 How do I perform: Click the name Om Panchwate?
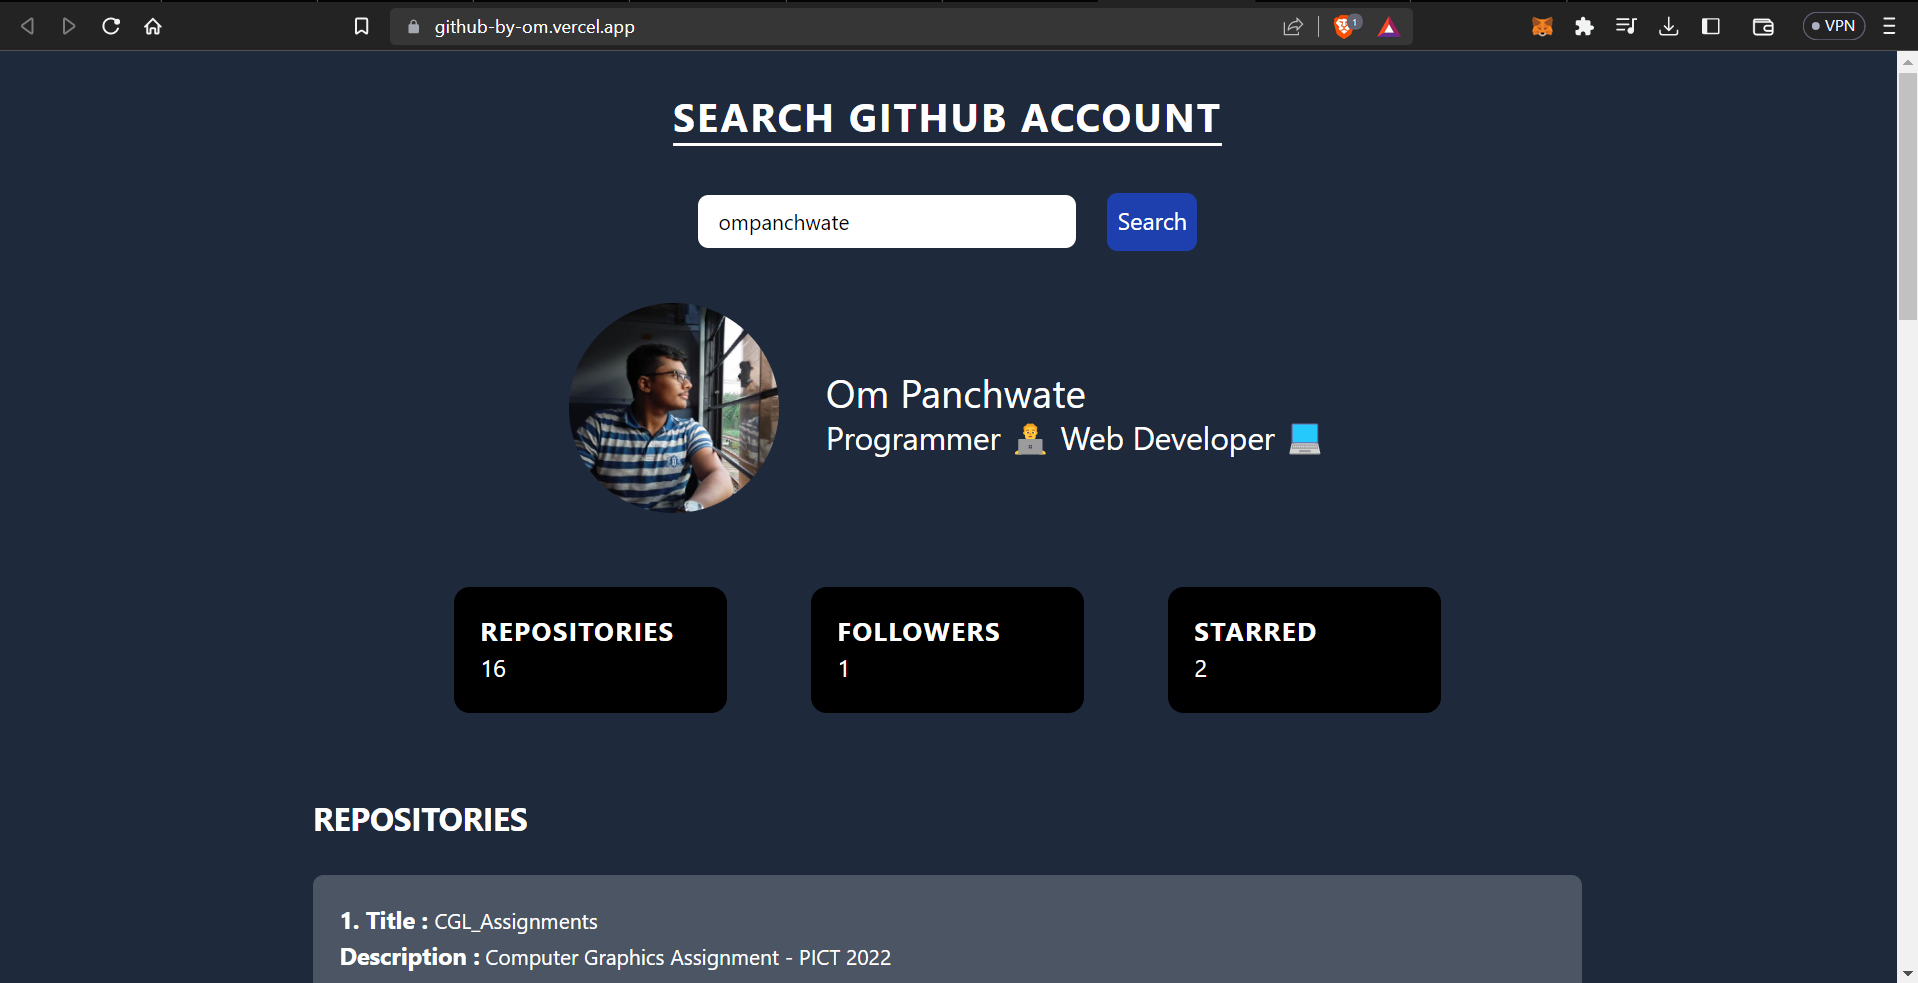(956, 395)
